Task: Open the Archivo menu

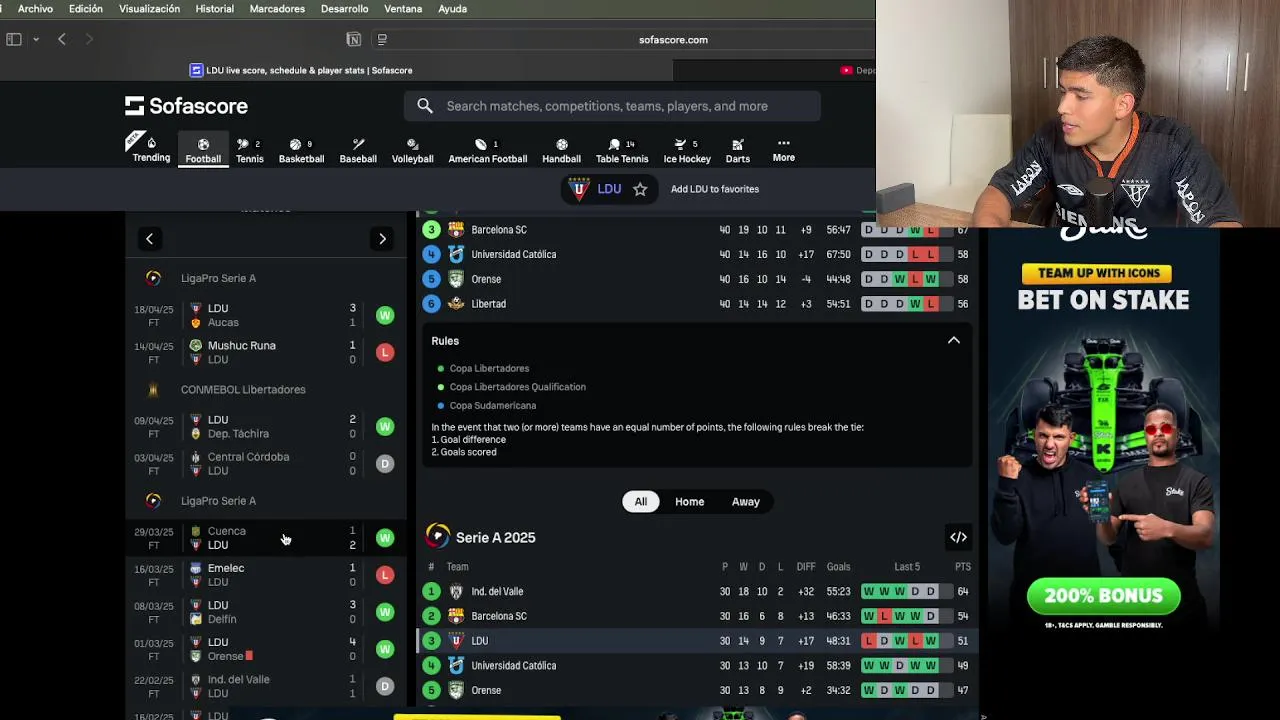Action: [x=35, y=9]
